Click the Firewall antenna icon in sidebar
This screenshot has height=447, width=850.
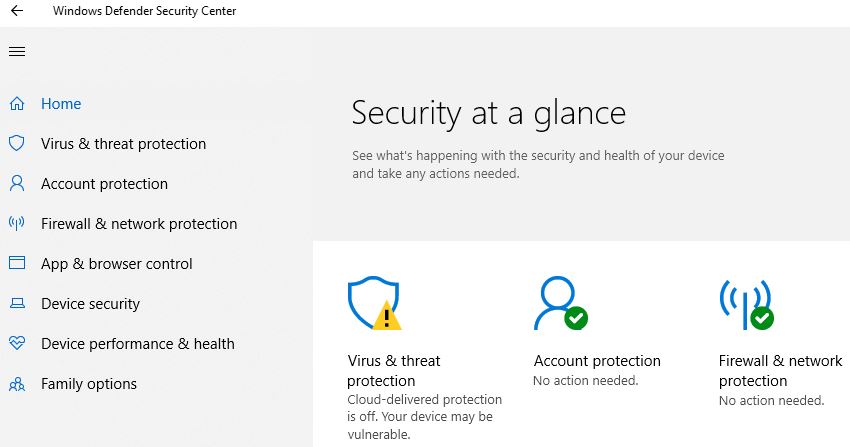pos(17,223)
